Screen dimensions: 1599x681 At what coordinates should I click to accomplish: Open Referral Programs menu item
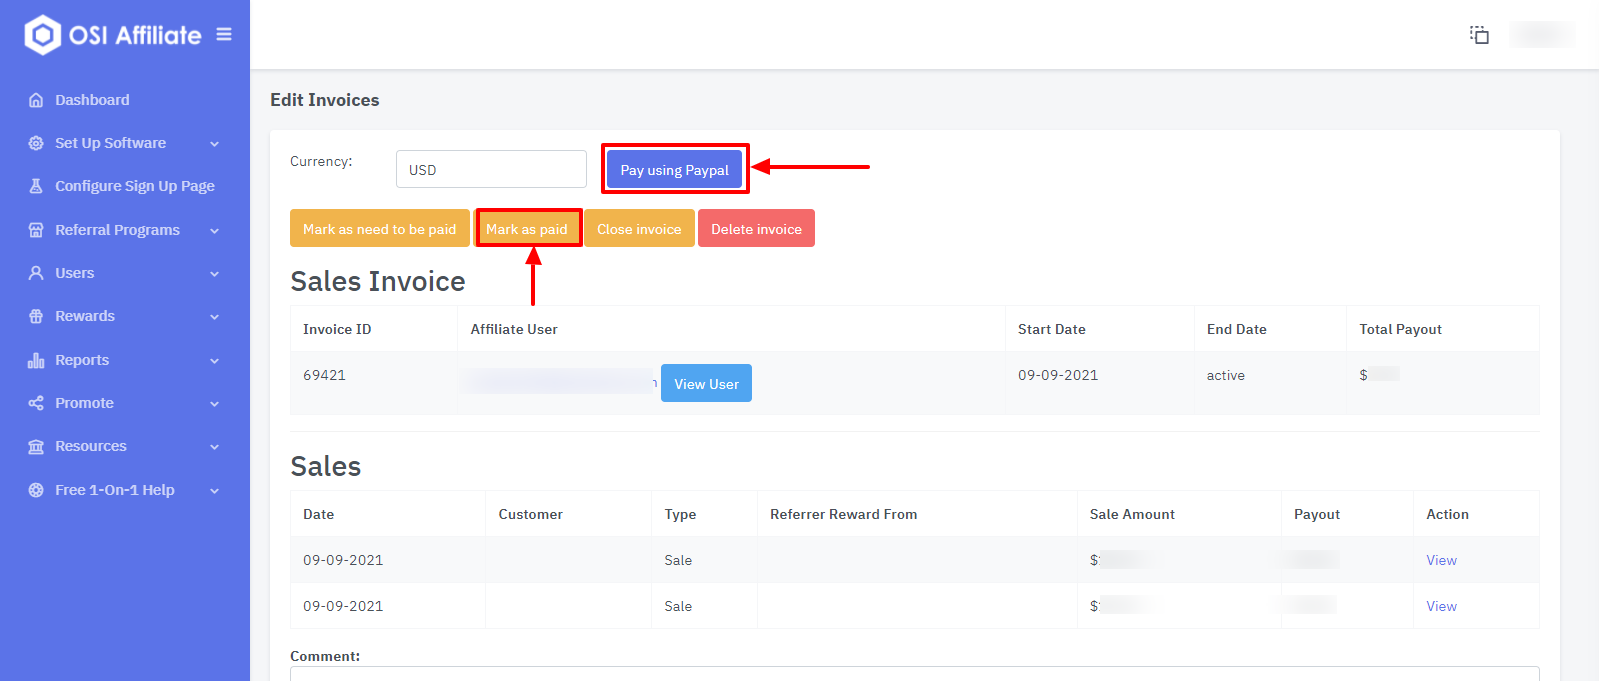[117, 230]
